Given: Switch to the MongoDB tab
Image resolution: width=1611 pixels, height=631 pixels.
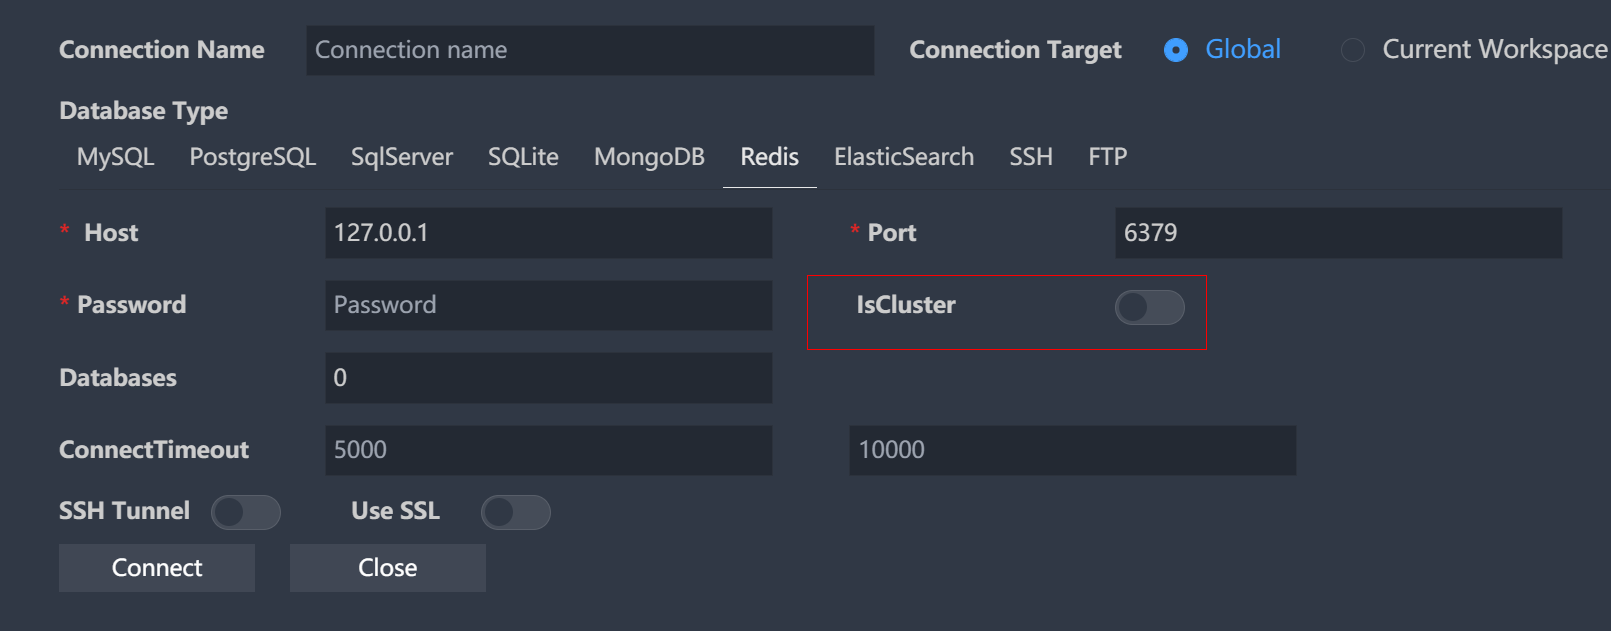Looking at the screenshot, I should pos(649,157).
